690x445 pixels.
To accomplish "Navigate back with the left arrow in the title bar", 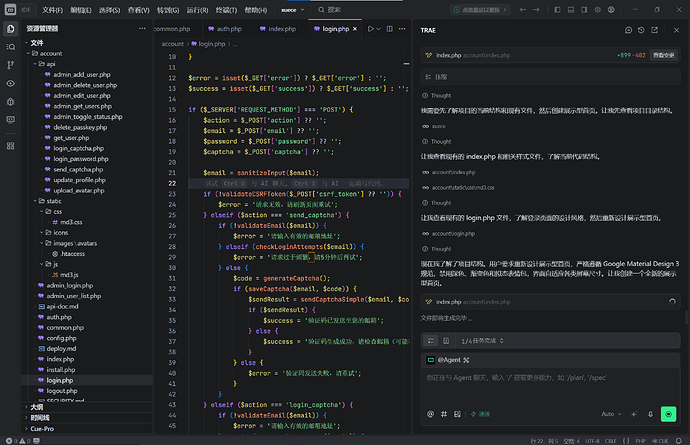I will (522, 10).
